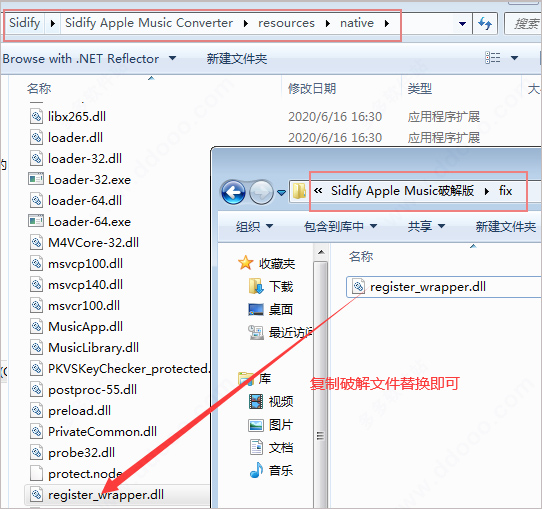Click register_wrapper.dll icon in fix folder
The height and width of the screenshot is (509, 542).
[x=358, y=286]
